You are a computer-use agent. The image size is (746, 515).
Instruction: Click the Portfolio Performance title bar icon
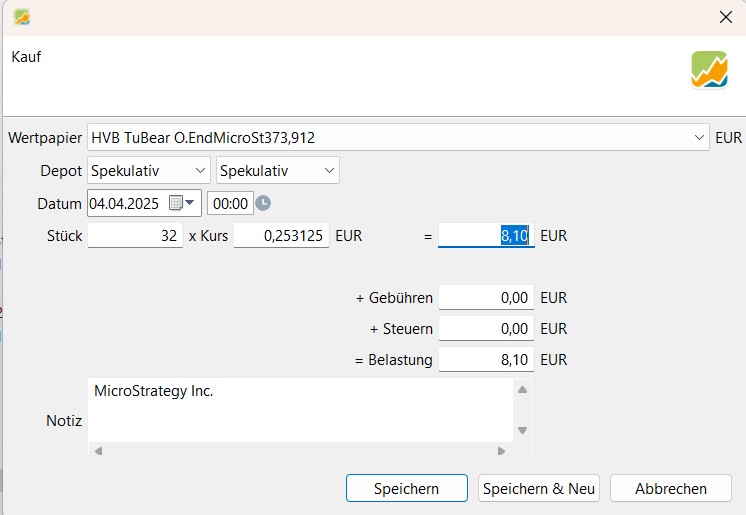coord(22,17)
